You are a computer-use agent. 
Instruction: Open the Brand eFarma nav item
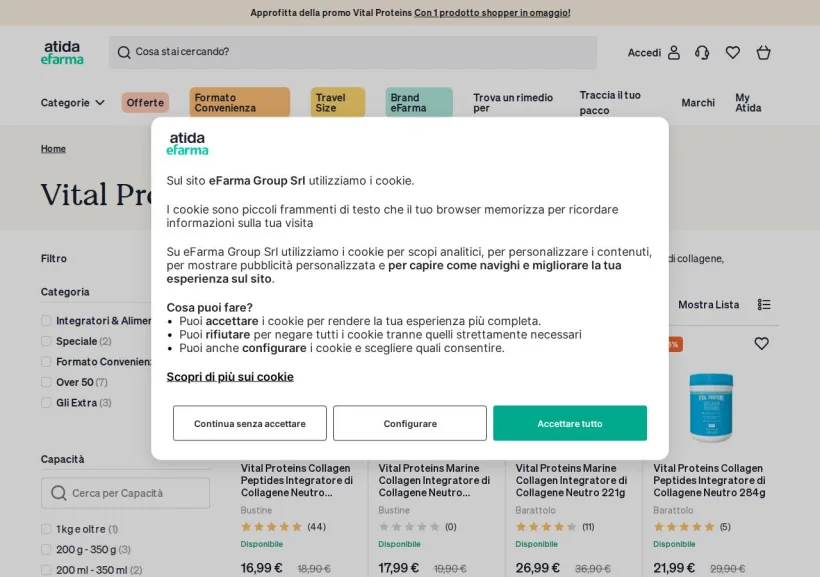pyautogui.click(x=419, y=103)
